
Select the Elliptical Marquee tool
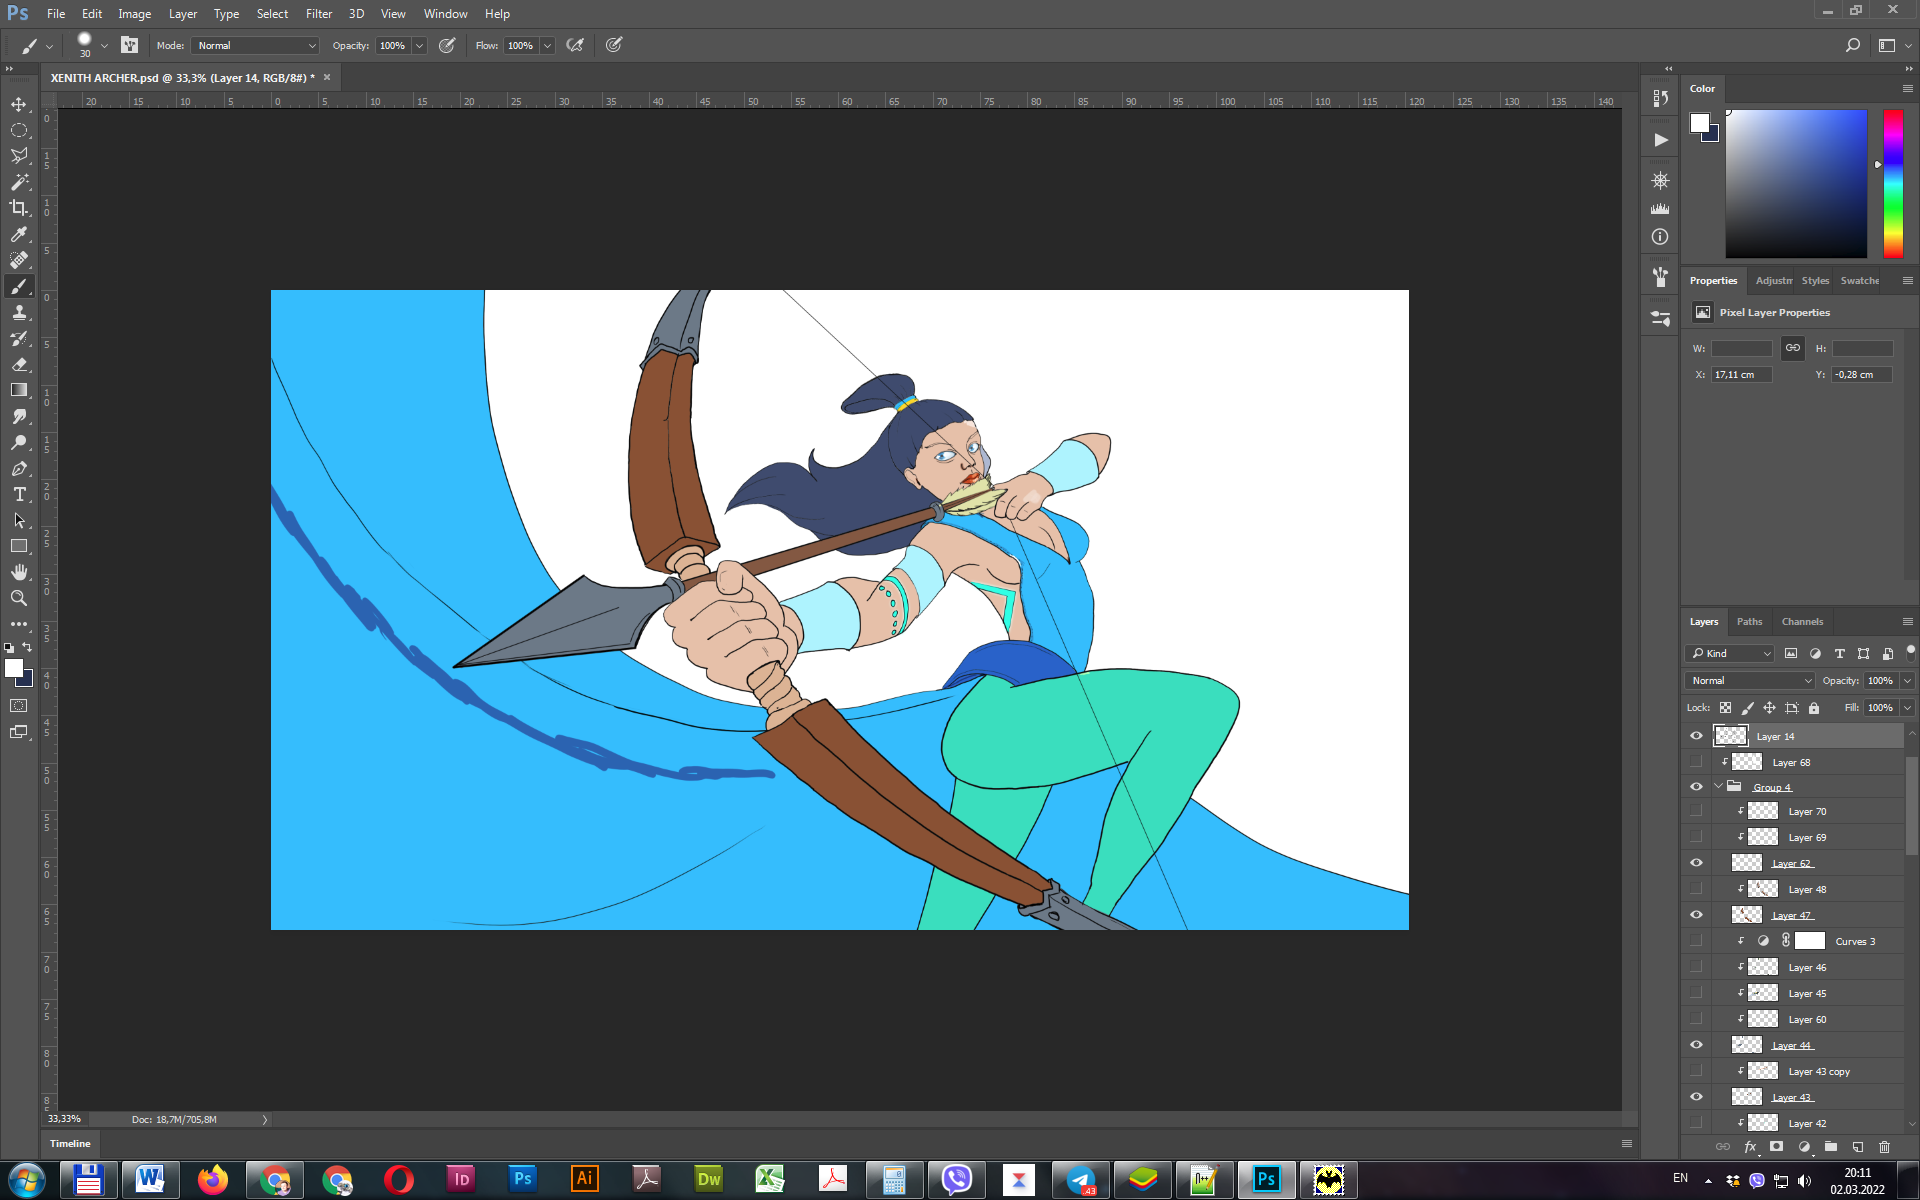click(x=19, y=130)
